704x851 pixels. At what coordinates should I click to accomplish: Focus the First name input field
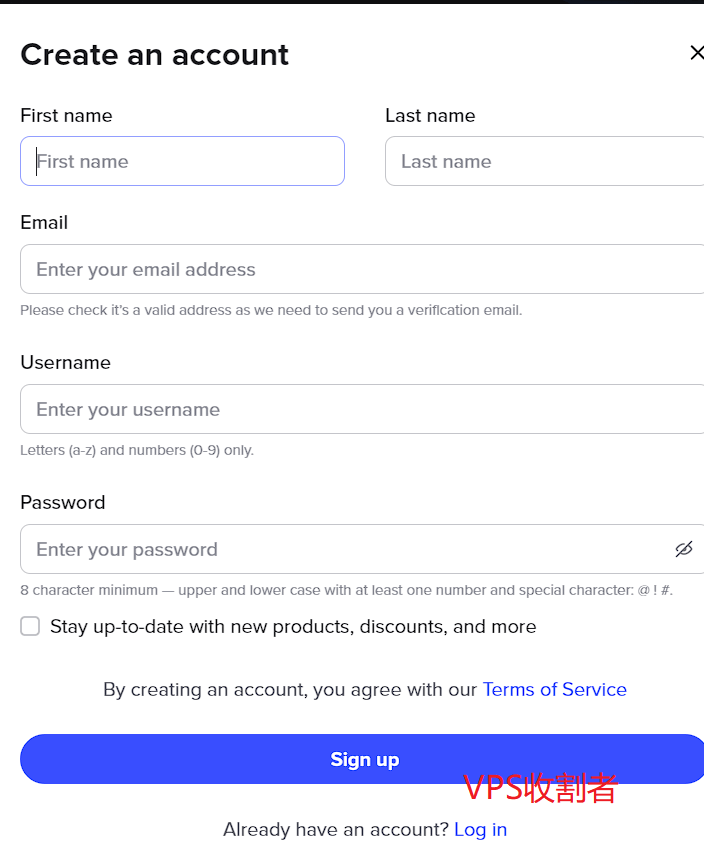tap(182, 161)
